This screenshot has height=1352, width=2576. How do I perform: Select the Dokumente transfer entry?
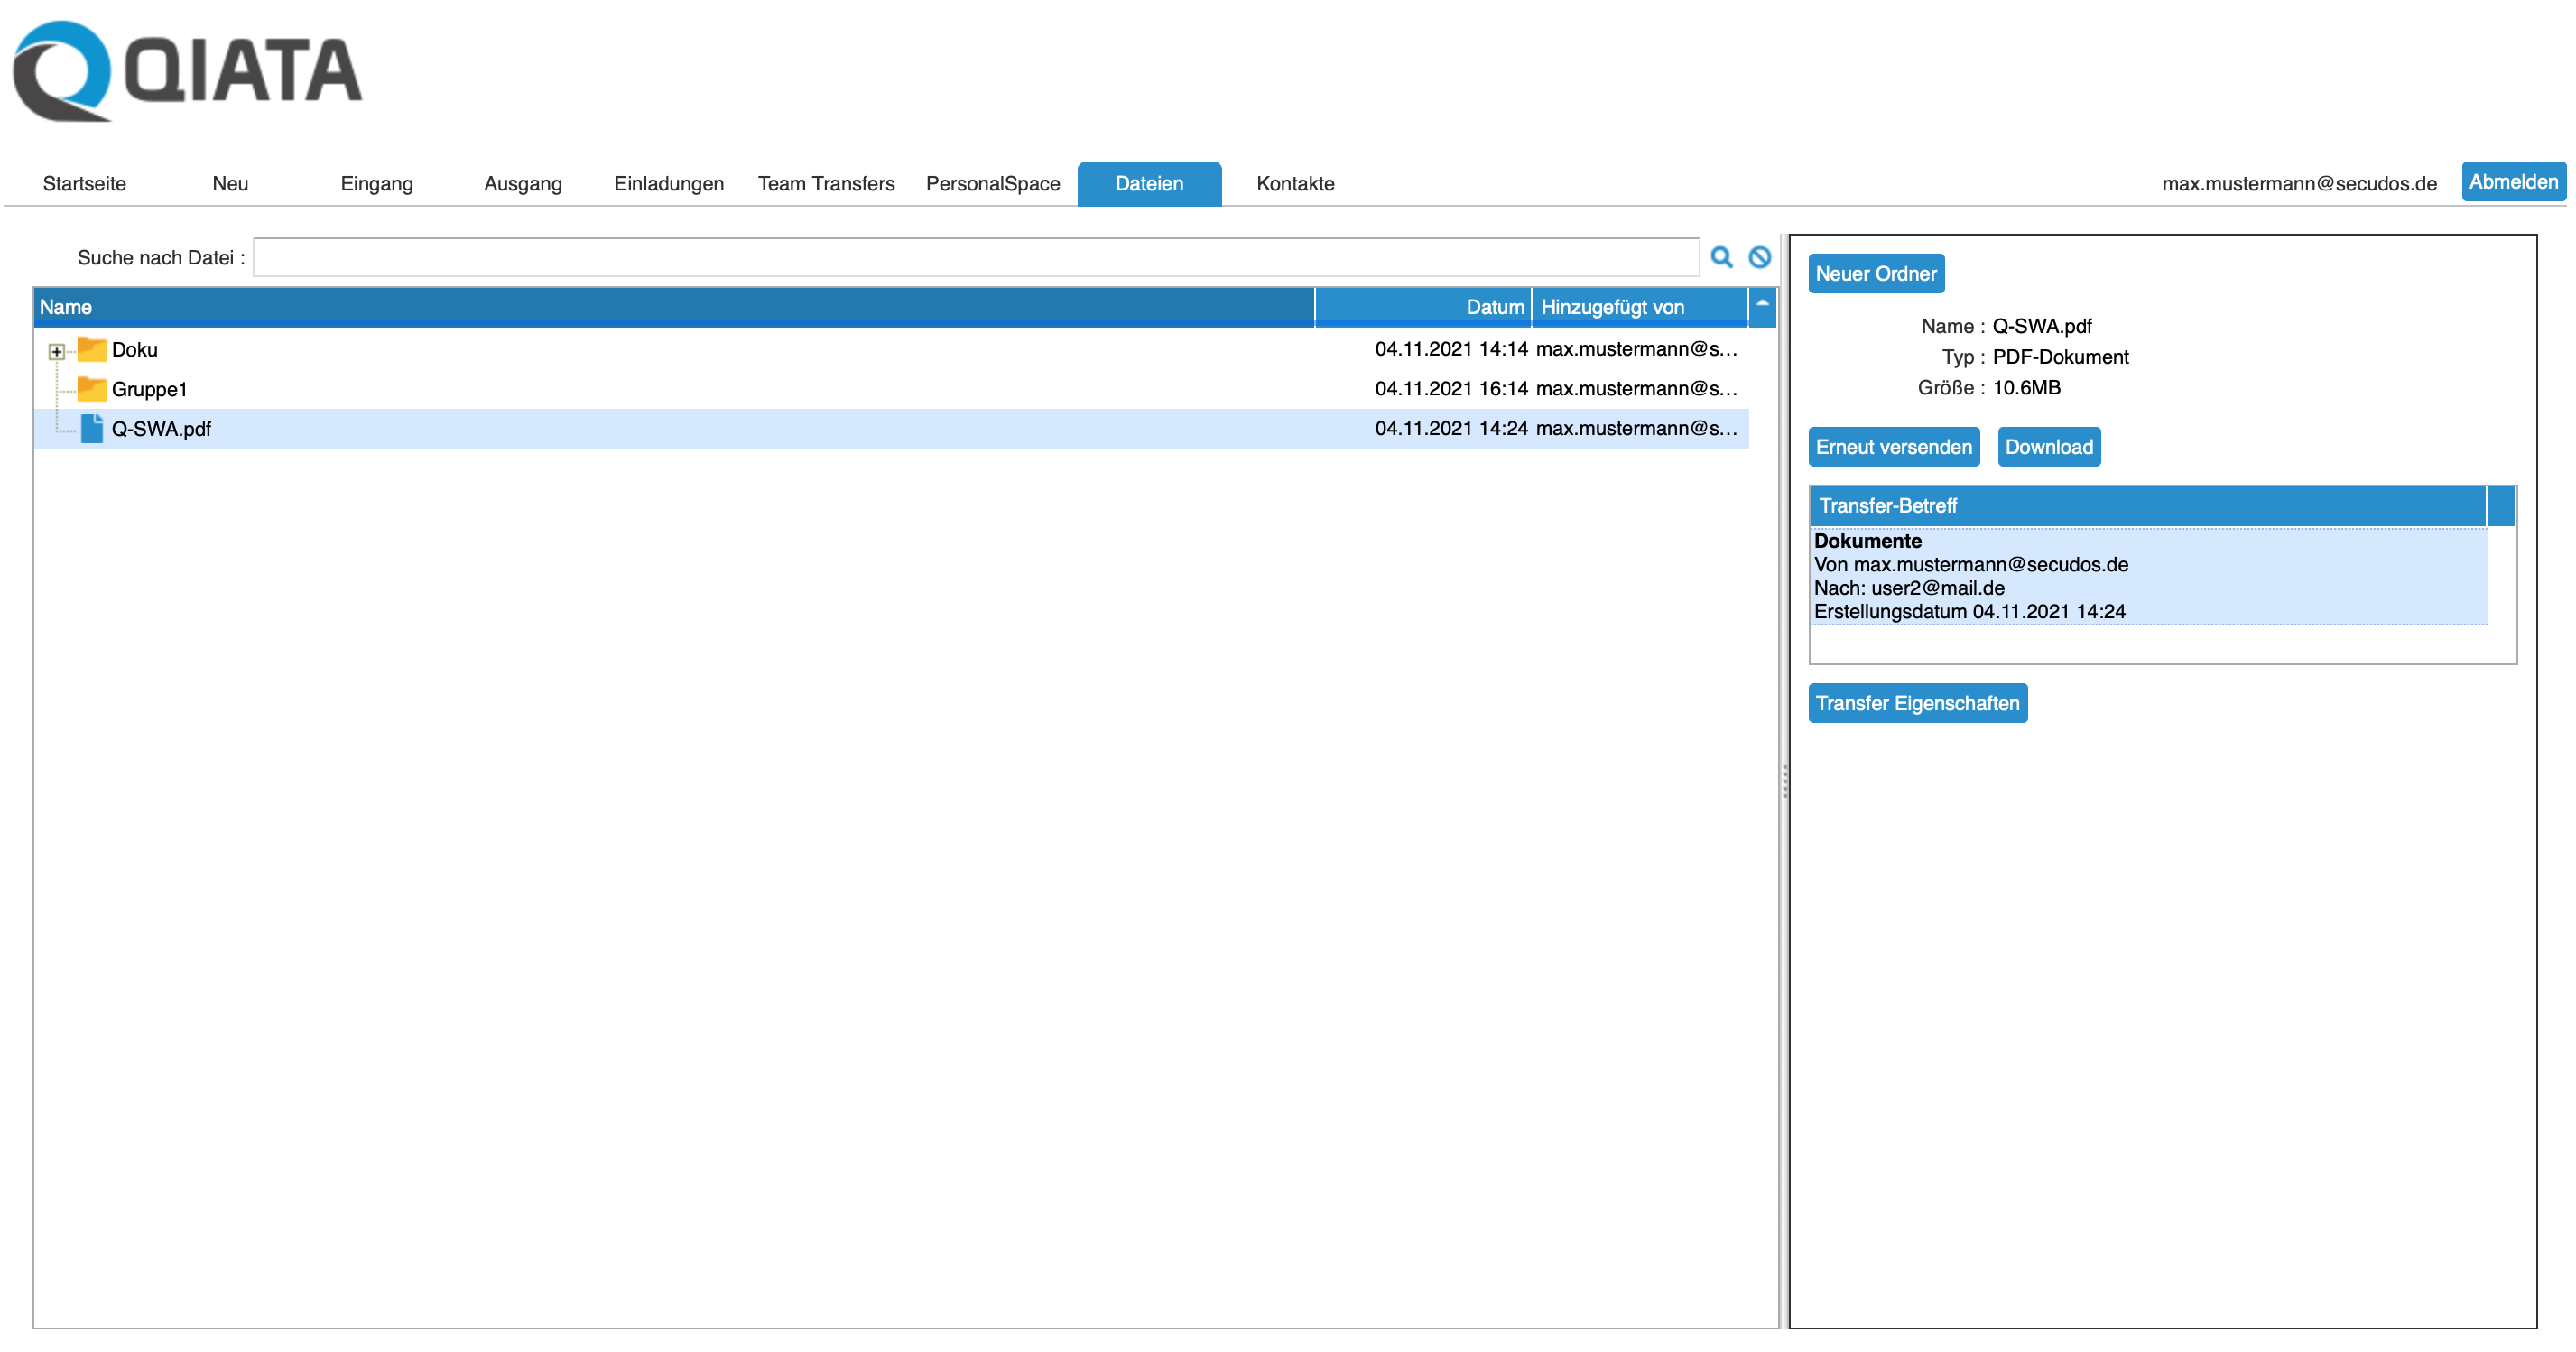tap(2146, 576)
